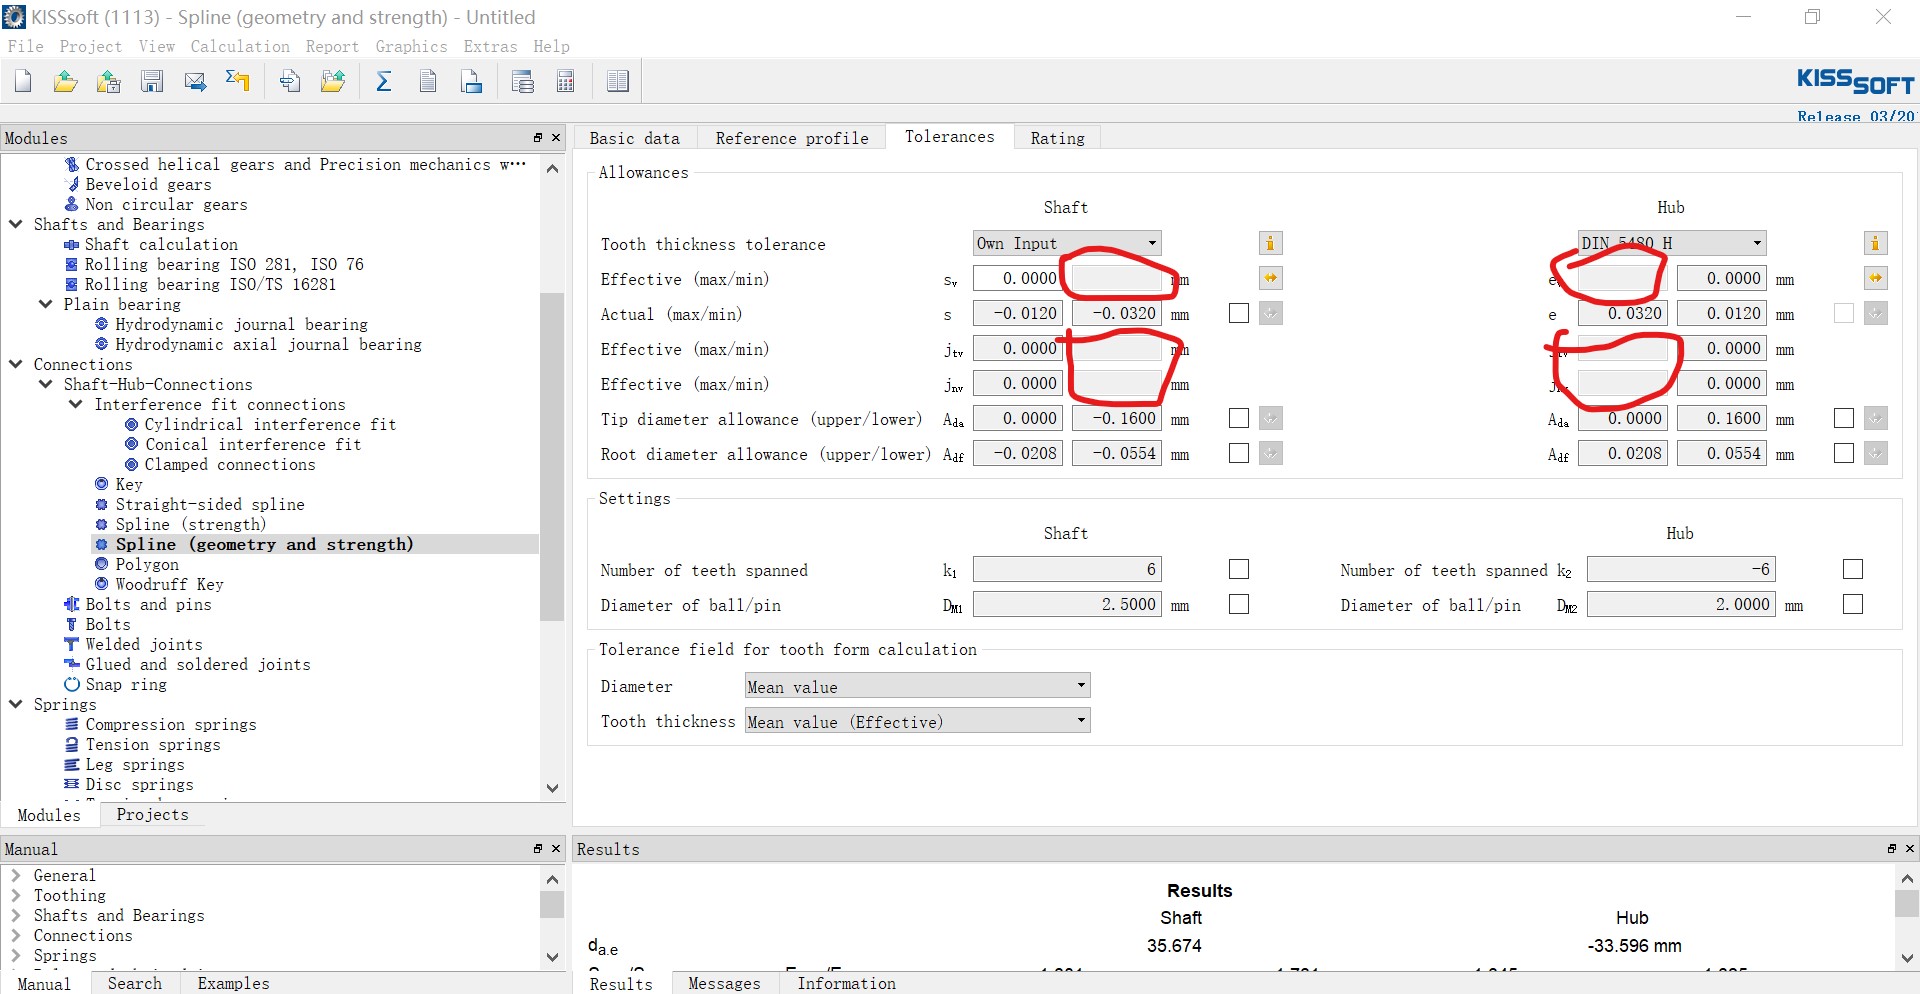Open Tooth thickness 'Mean value (Effective)' dropdown
This screenshot has height=994, width=1920.
click(x=917, y=721)
